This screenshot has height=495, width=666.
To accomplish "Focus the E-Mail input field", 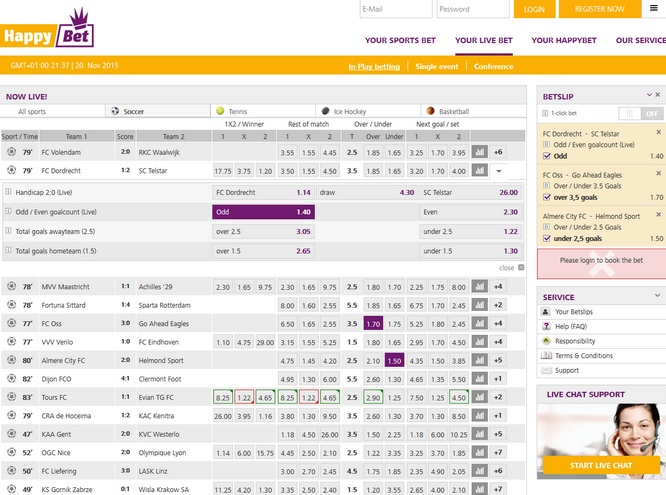I will tap(396, 9).
